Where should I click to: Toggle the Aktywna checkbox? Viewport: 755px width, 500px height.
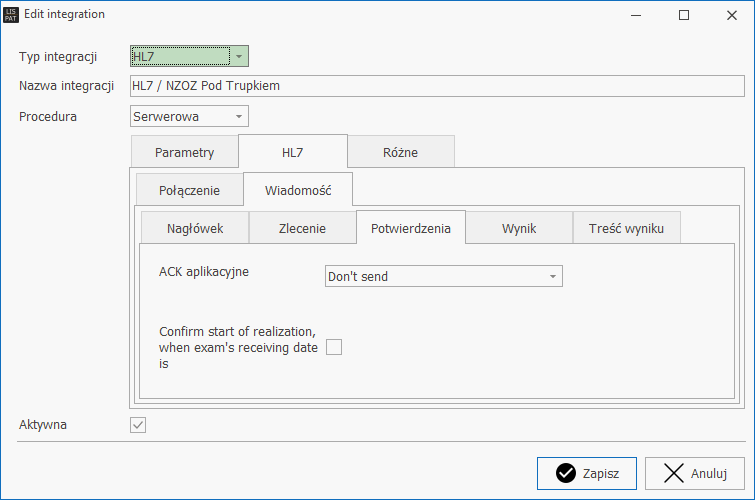[139, 425]
